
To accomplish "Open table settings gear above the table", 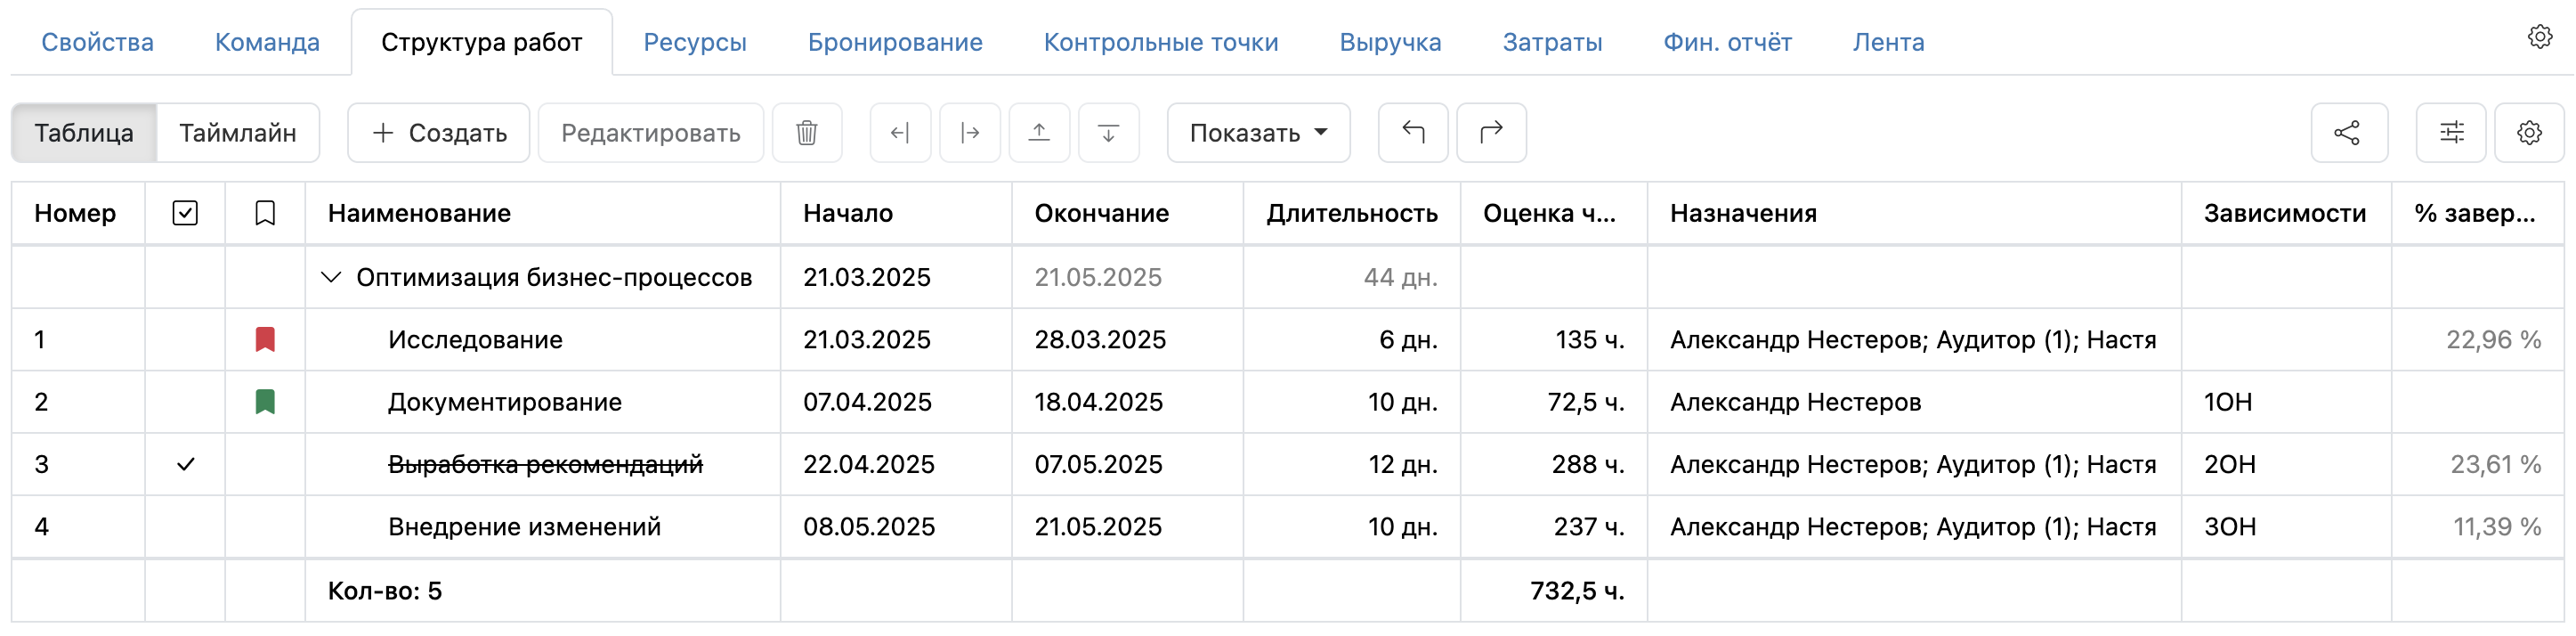I will (2529, 132).
